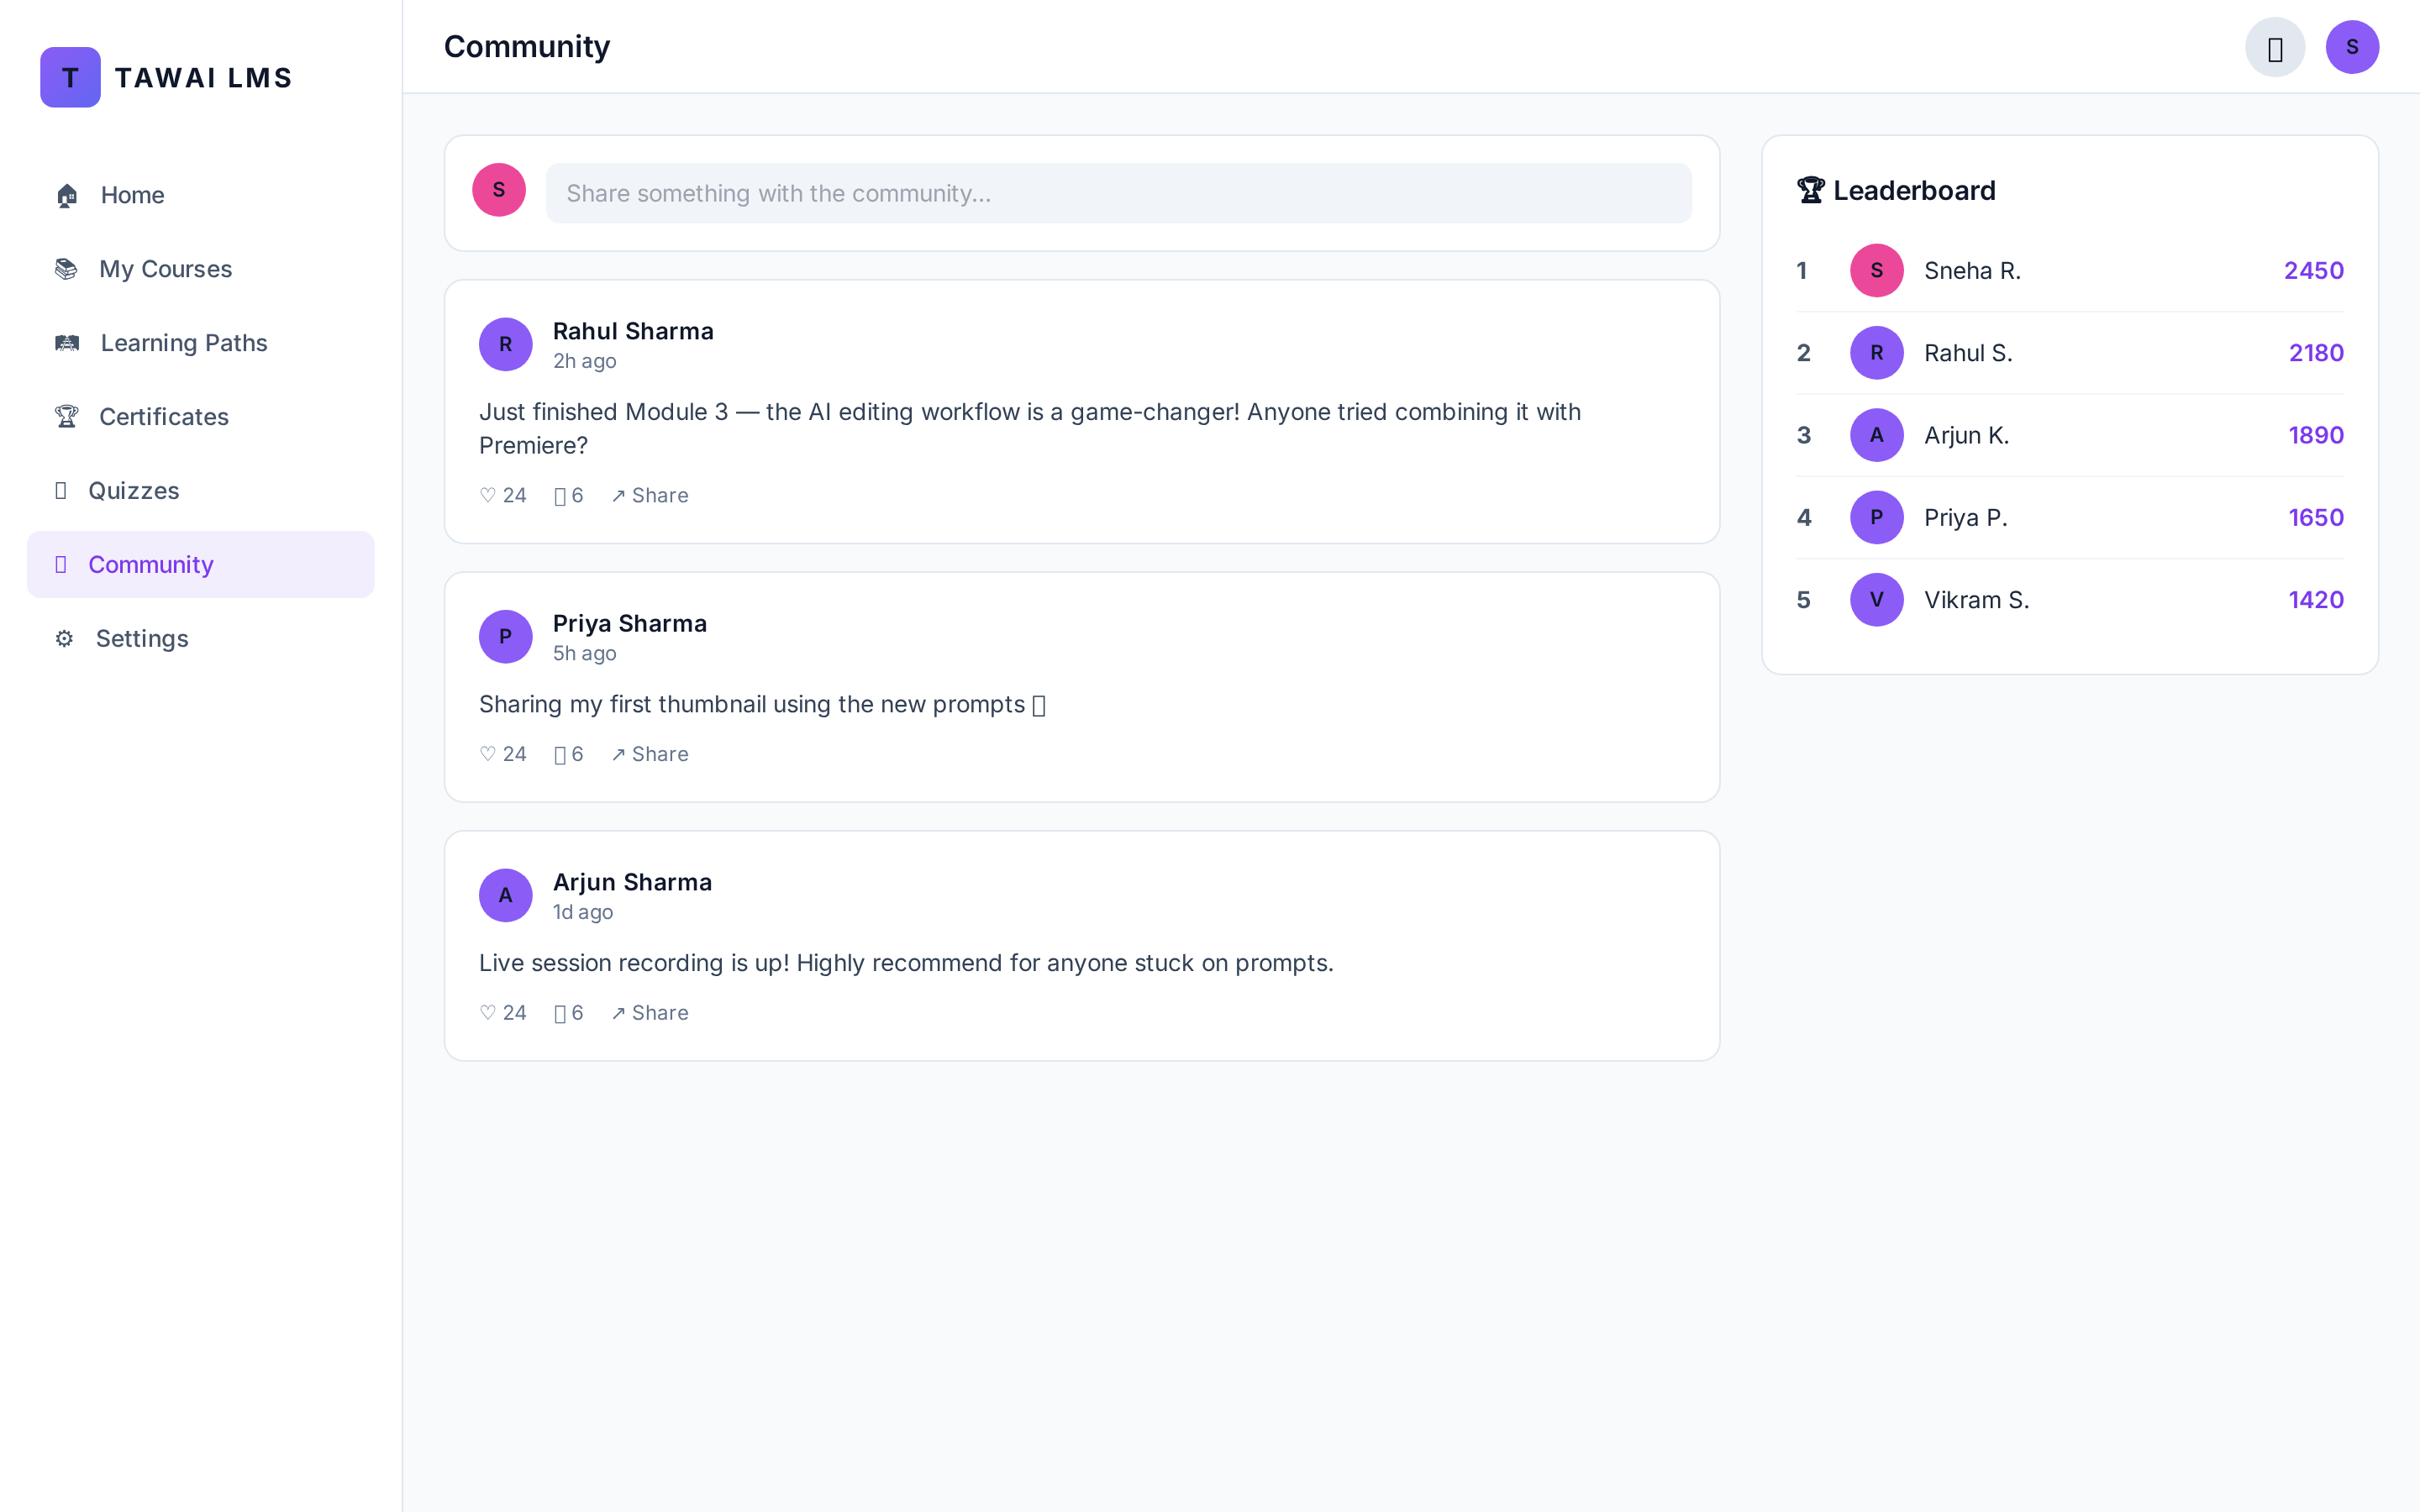Viewport: 2420px width, 1512px height.
Task: Click the first thumbnail post text
Action: click(x=762, y=704)
